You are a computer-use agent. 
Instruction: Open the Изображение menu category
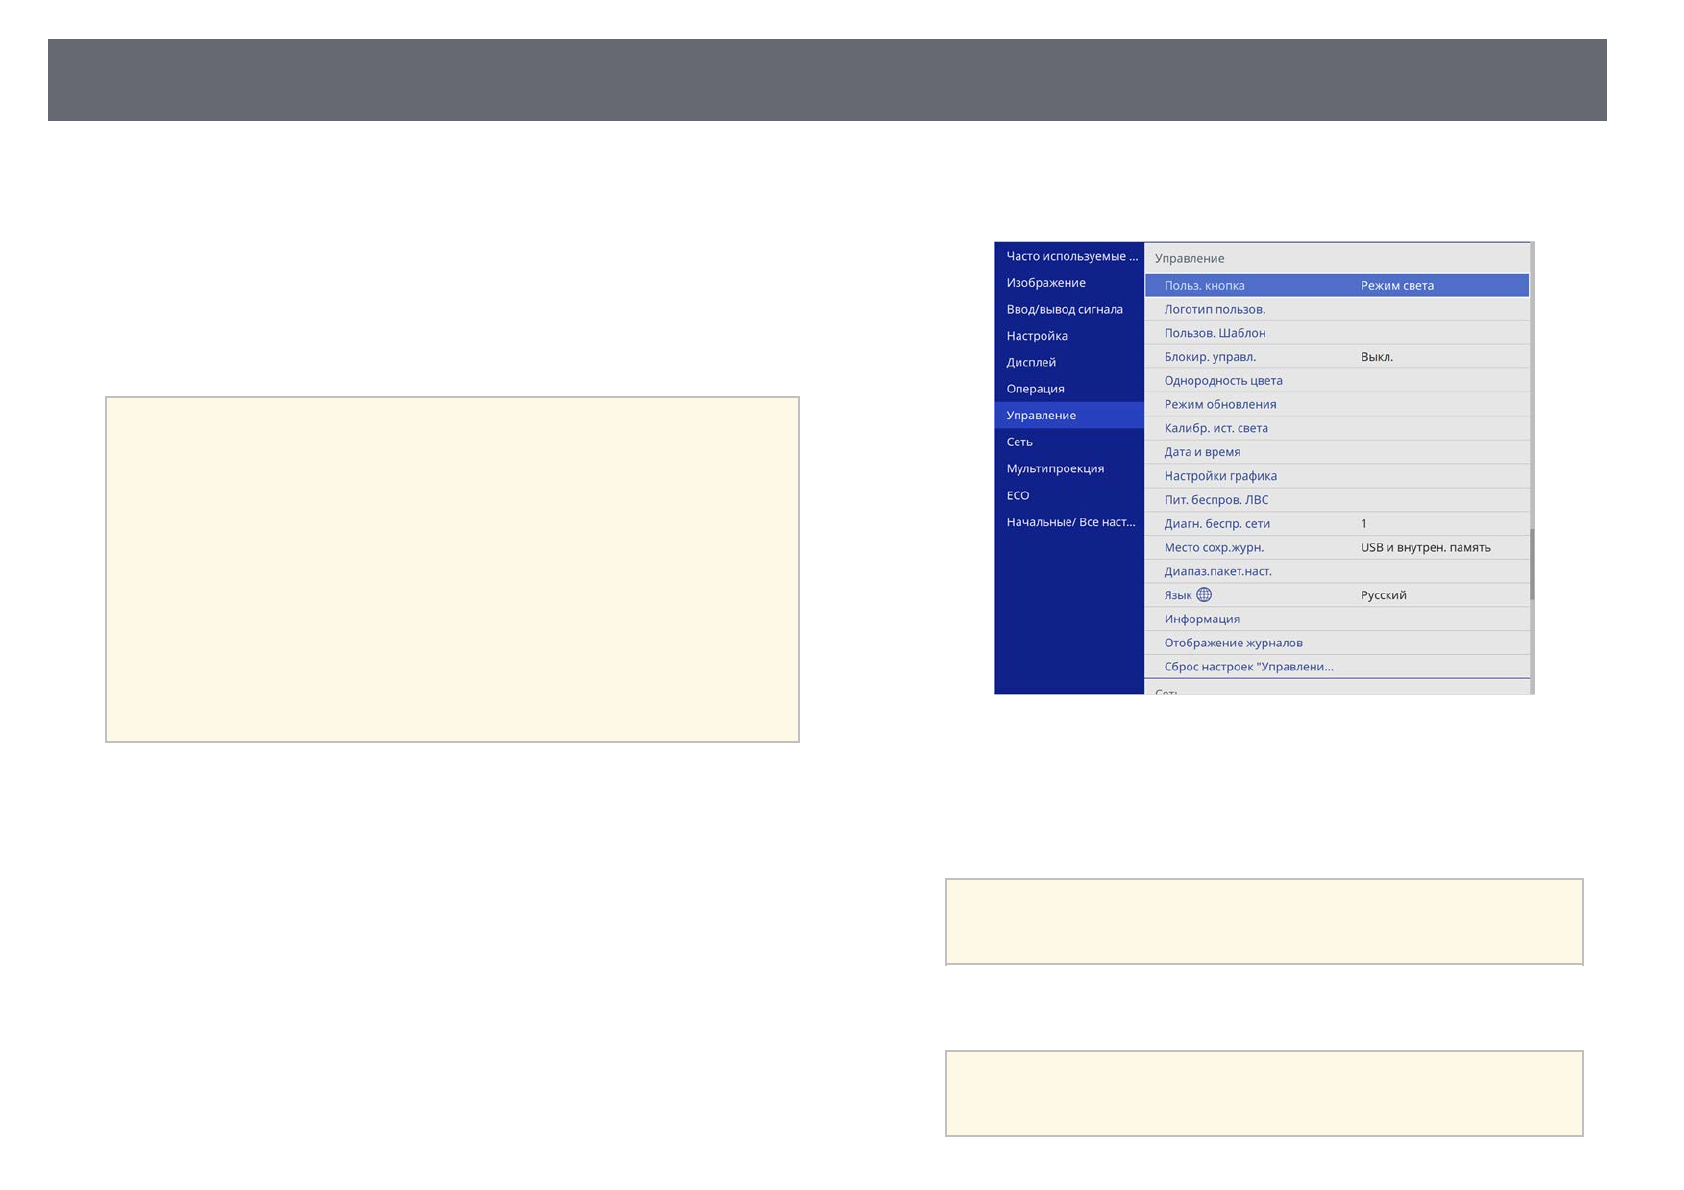click(x=1045, y=283)
